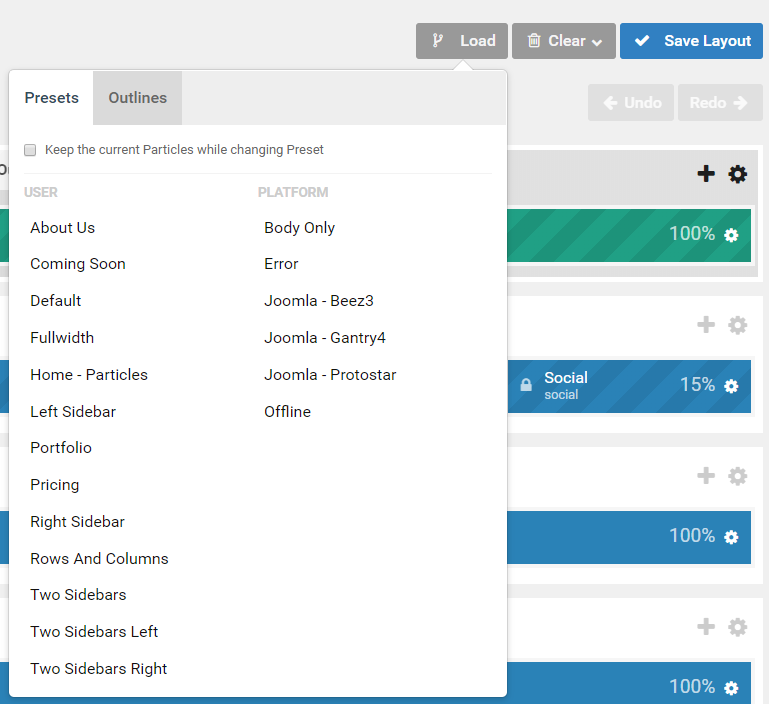The image size is (769, 704).
Task: Select Two Sidebars Left preset
Action: tap(94, 631)
